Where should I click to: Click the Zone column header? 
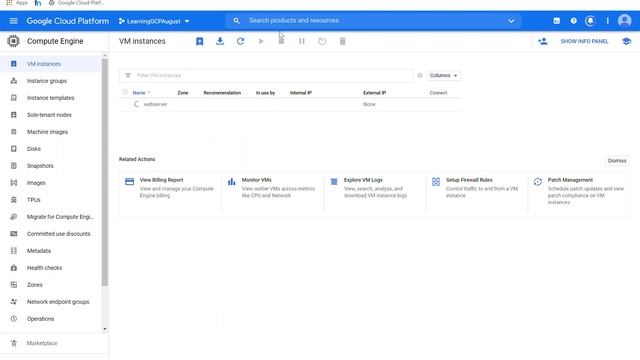tap(183, 93)
